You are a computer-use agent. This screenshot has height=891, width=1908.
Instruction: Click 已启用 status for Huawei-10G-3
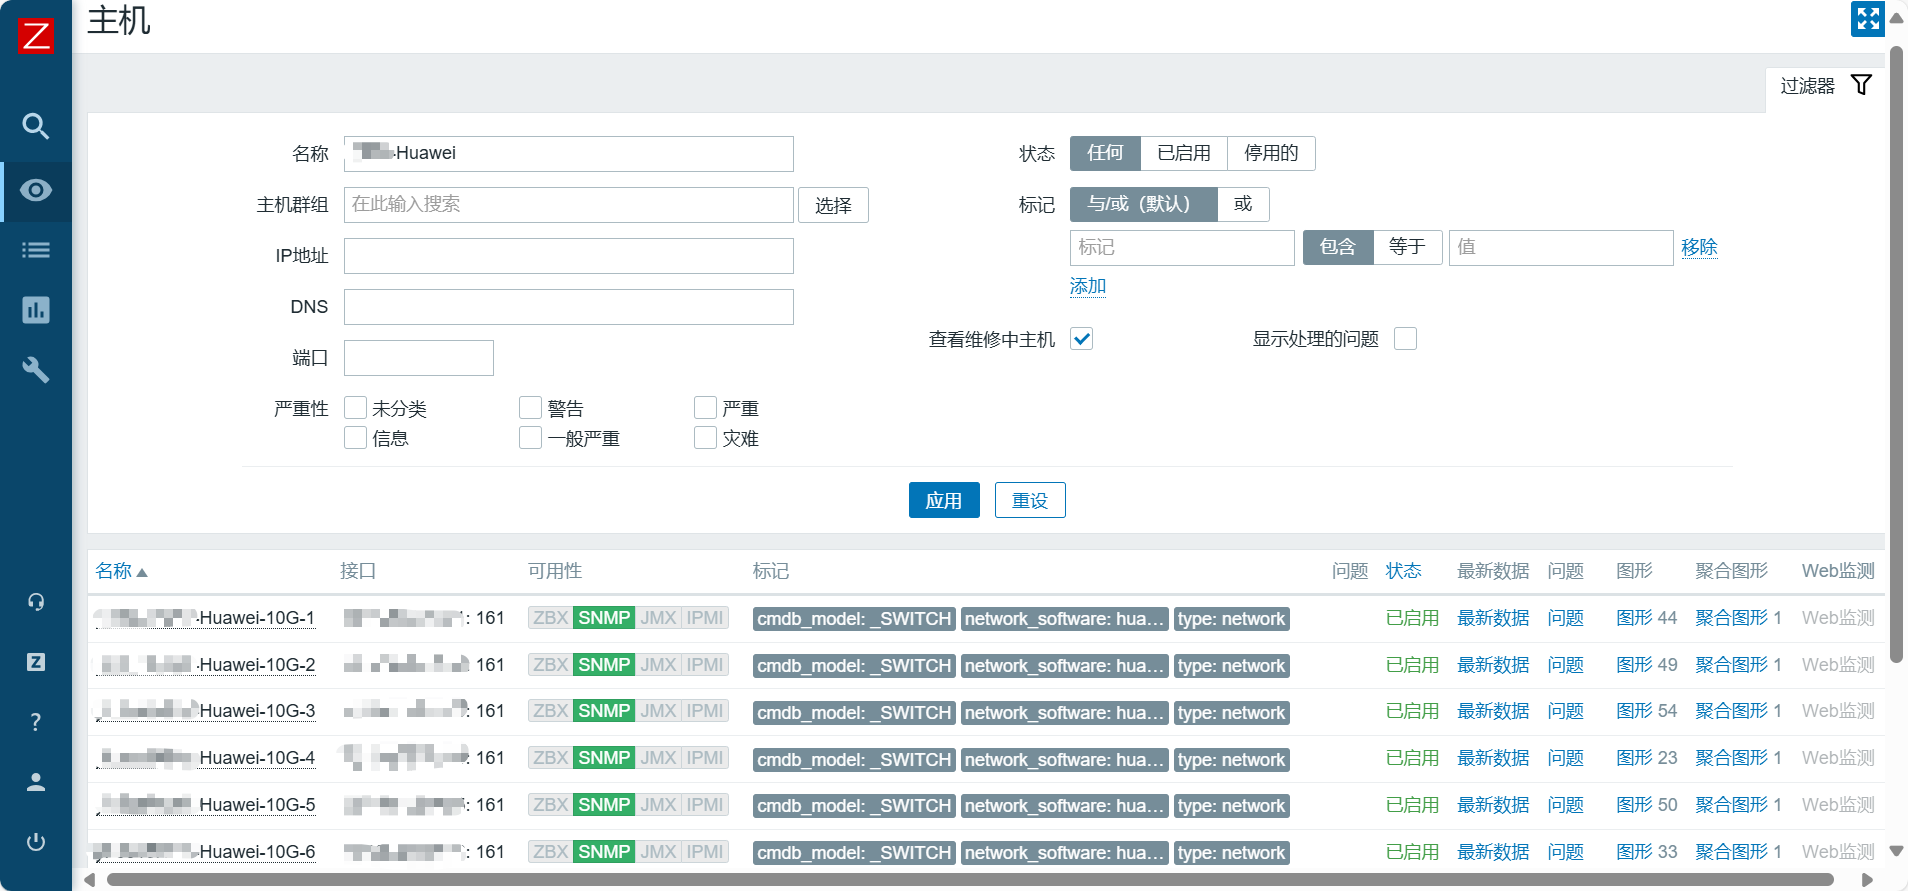click(x=1412, y=711)
